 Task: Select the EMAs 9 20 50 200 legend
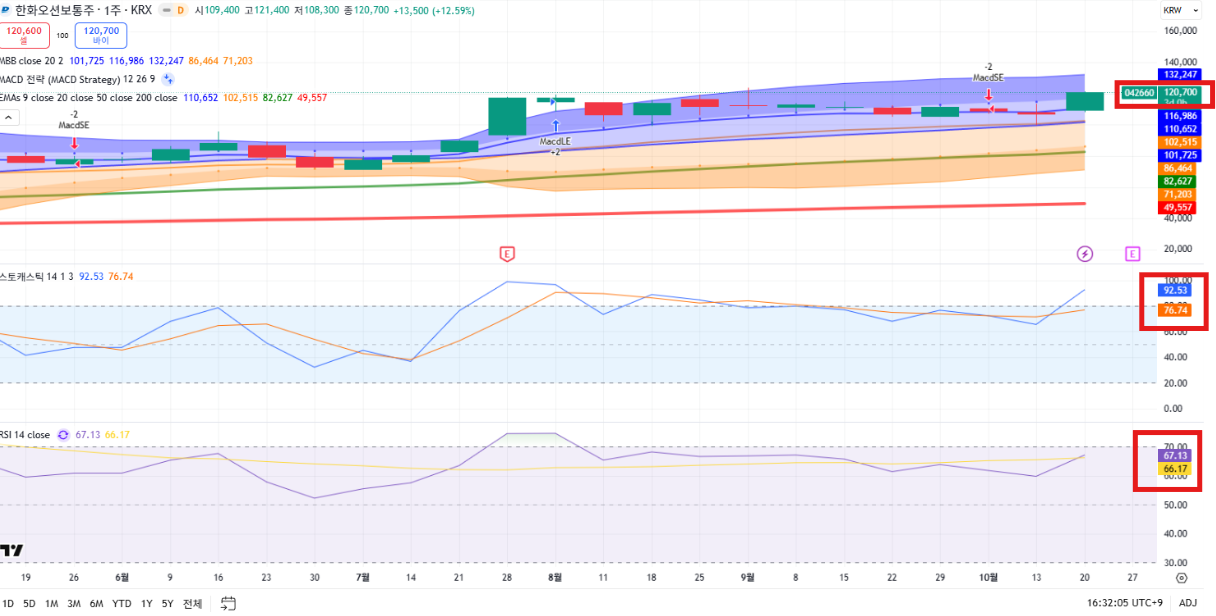tap(89, 98)
